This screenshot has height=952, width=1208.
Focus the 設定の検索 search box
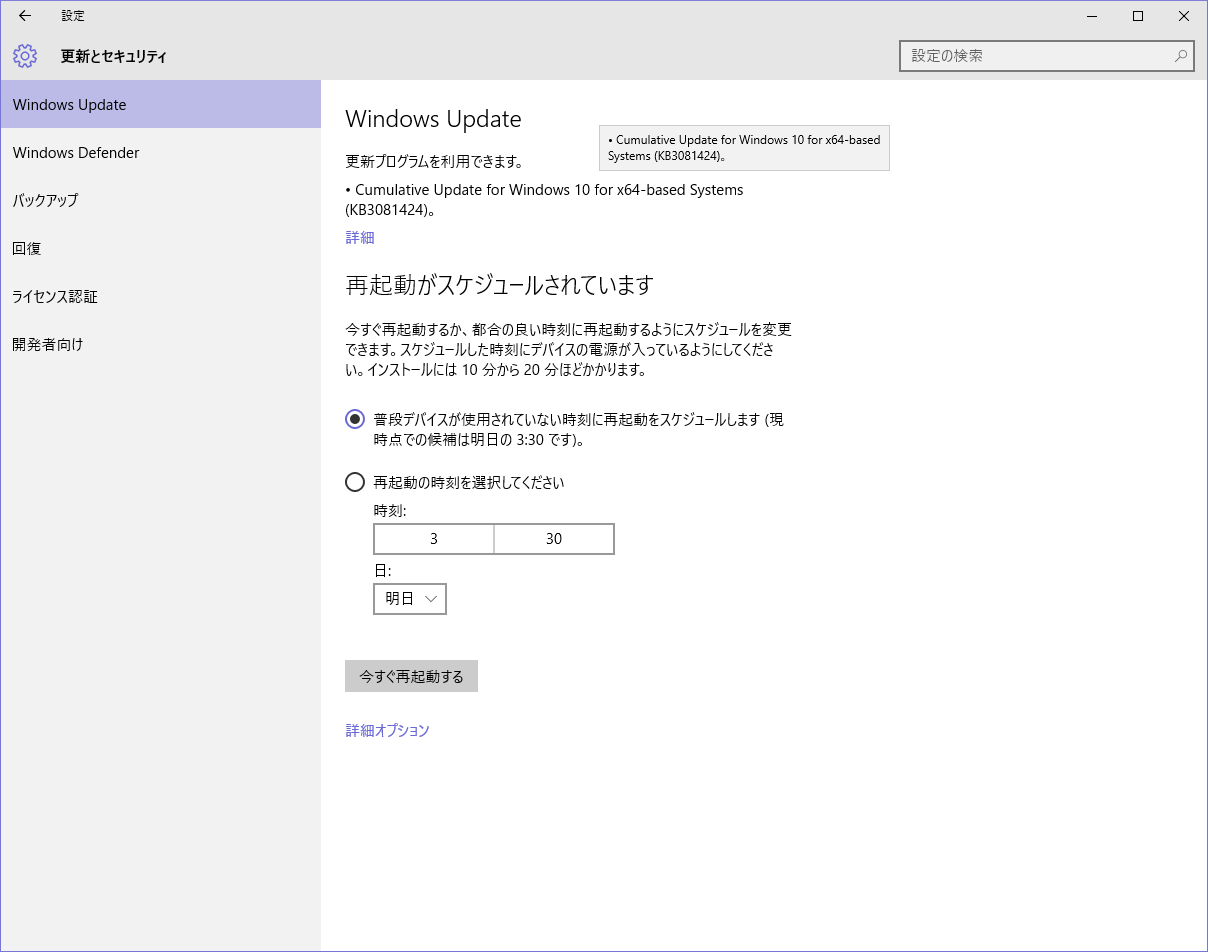click(x=1047, y=56)
